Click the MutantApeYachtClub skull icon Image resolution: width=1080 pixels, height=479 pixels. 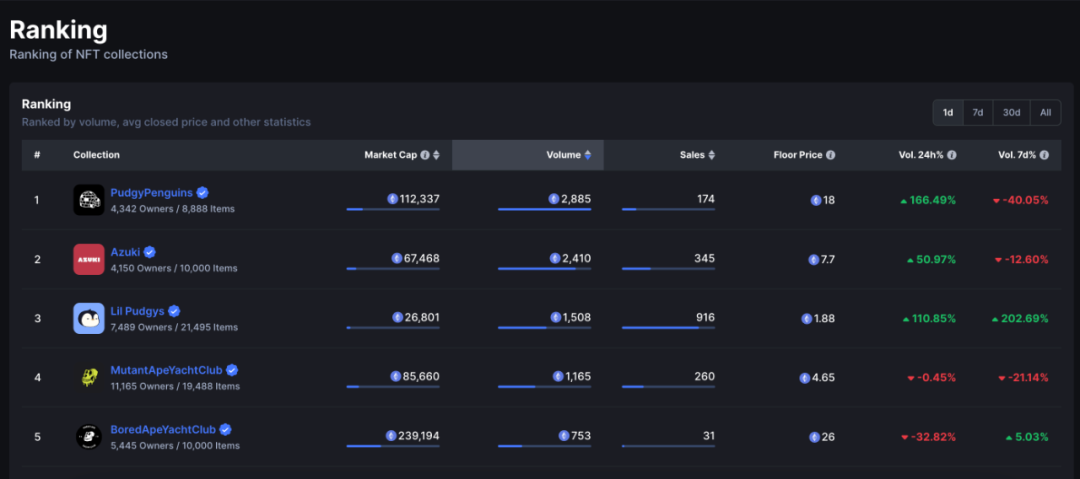[x=89, y=377]
